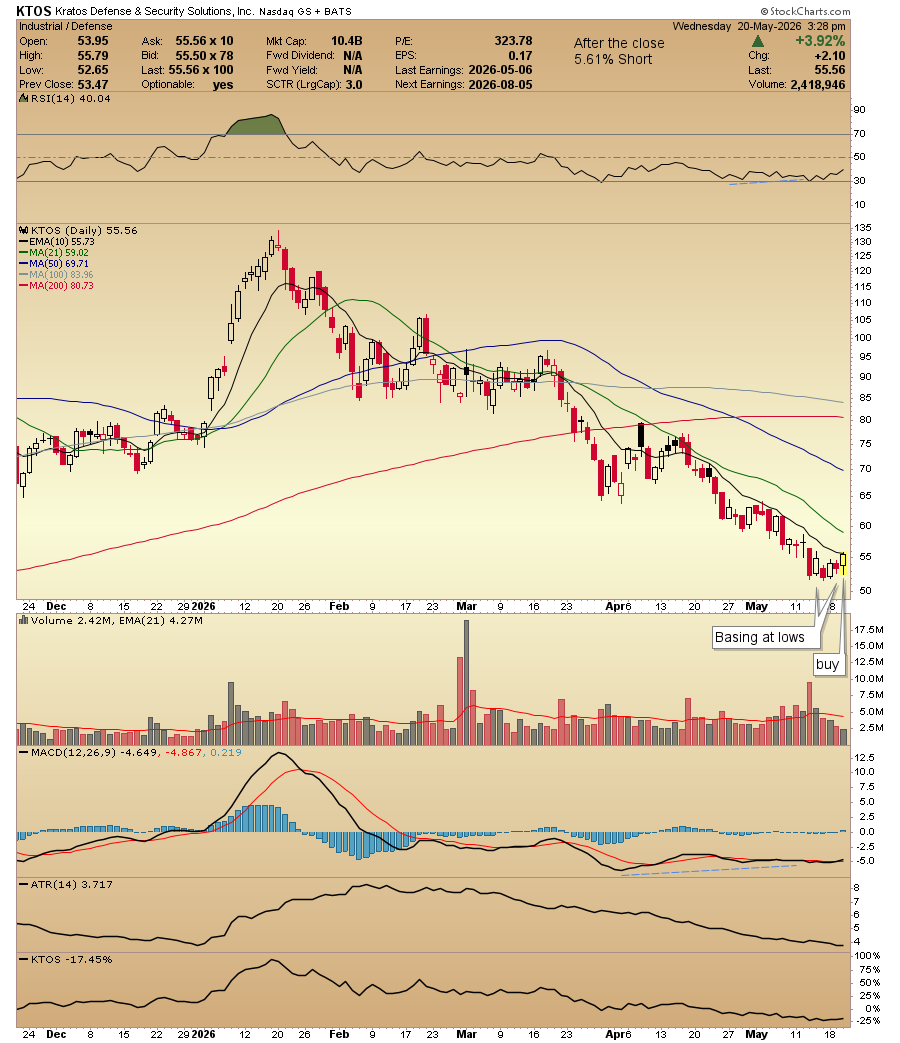Click the Kratos Defense & Security Solutions company name
Screen dimensions: 900x1043
tap(155, 11)
